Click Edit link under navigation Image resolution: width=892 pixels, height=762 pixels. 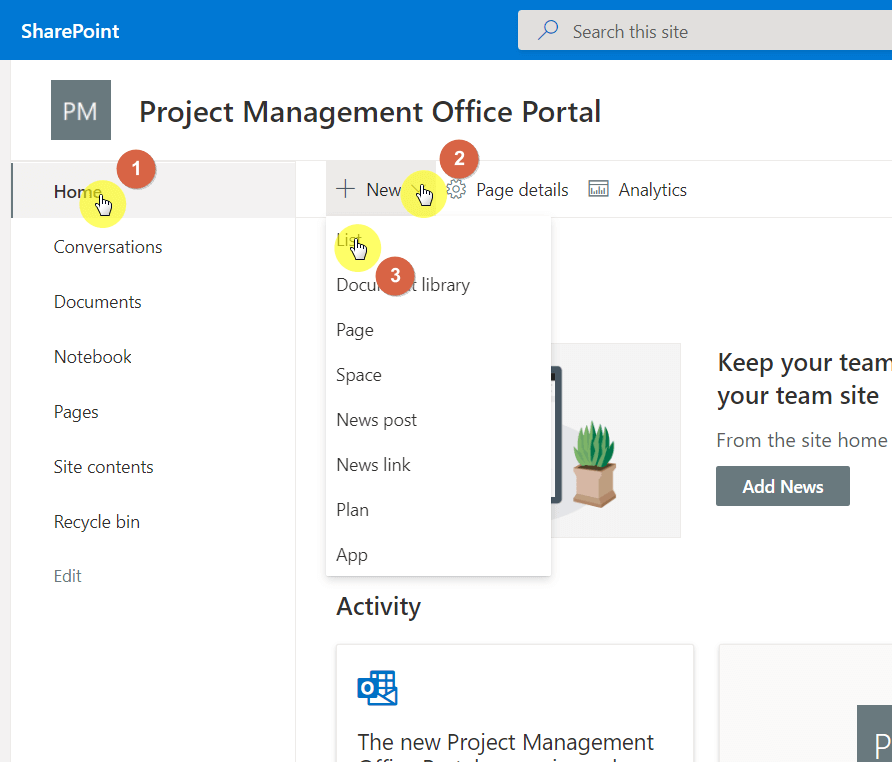[68, 576]
